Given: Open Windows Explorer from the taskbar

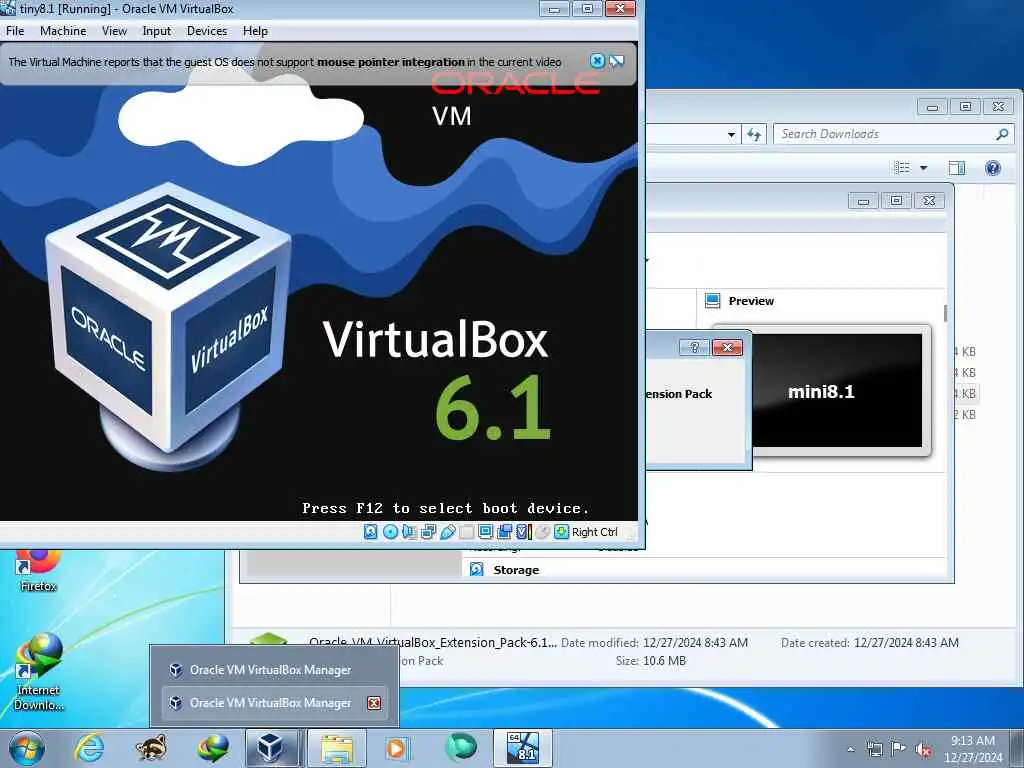Looking at the screenshot, I should [336, 748].
